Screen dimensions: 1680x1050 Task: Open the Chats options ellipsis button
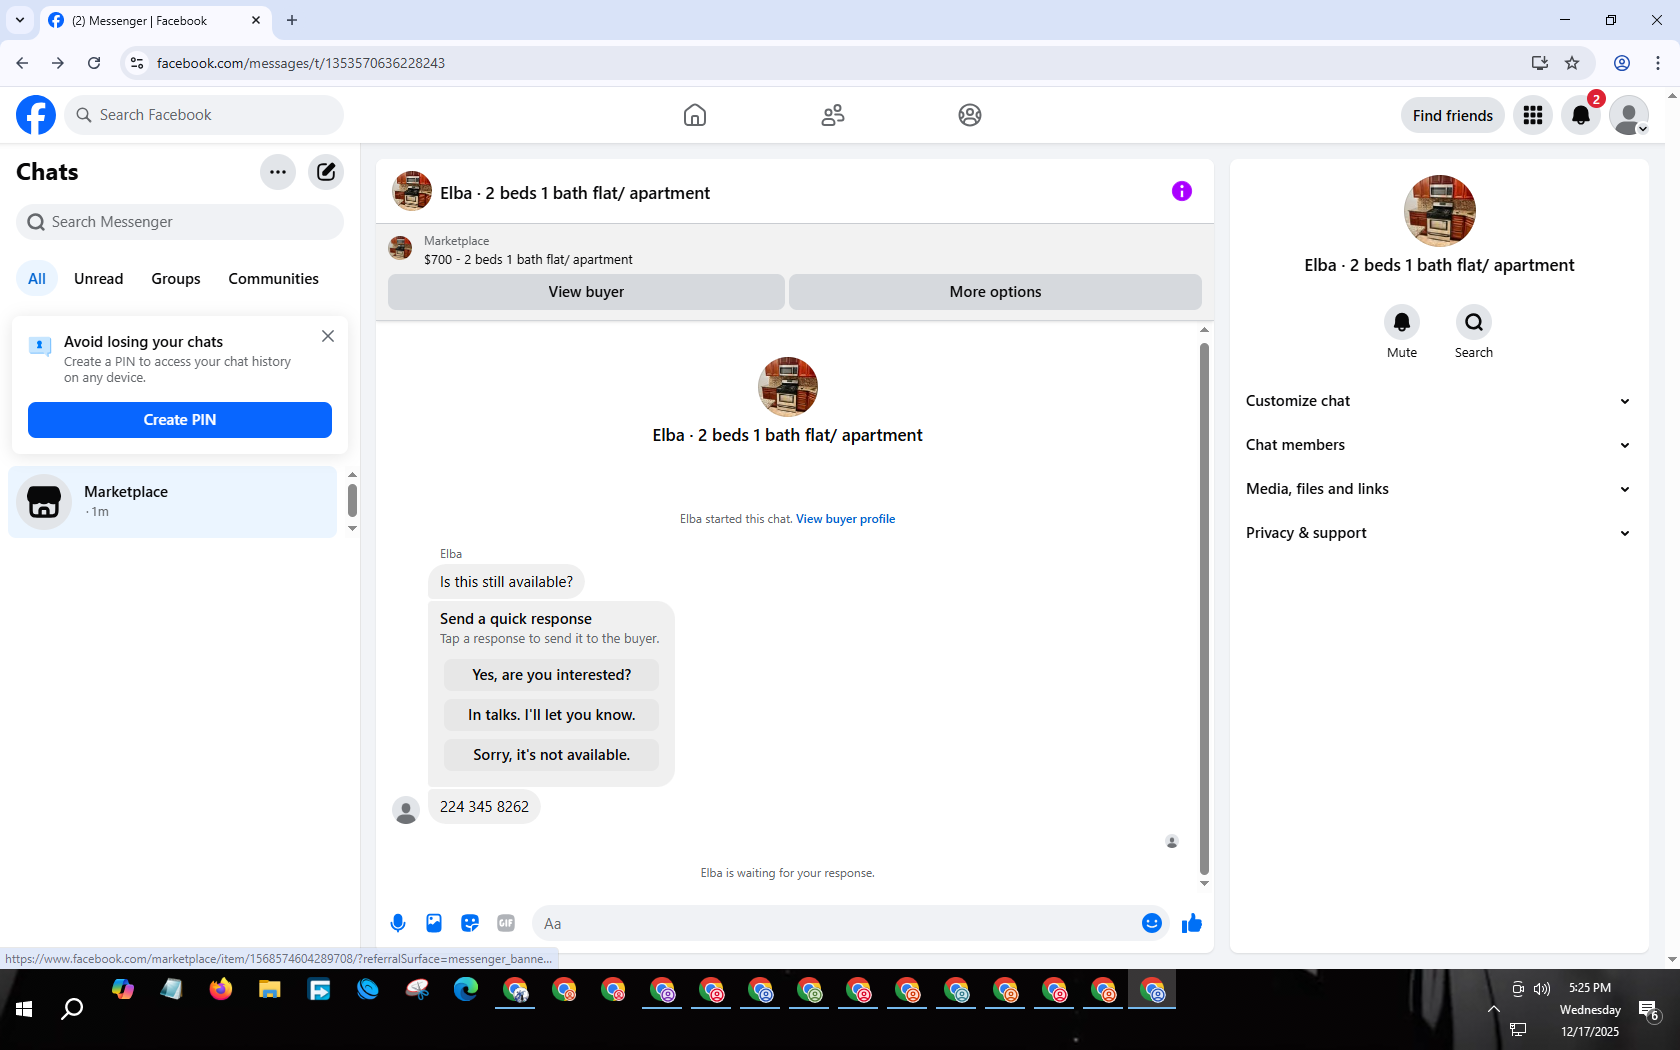(x=278, y=172)
